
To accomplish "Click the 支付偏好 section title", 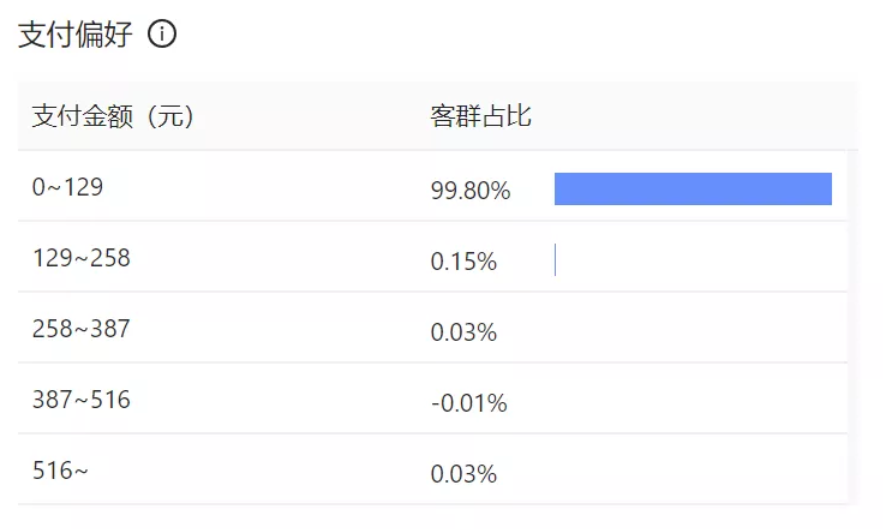I will pos(75,35).
